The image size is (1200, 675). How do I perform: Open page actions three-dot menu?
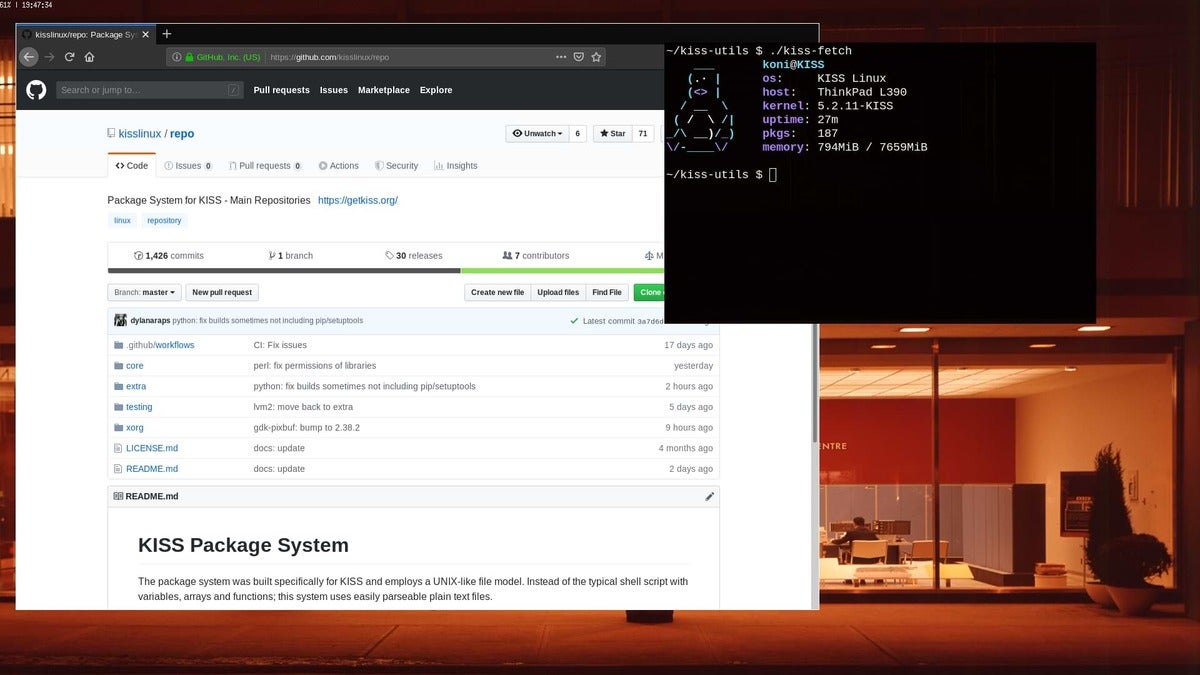click(561, 57)
